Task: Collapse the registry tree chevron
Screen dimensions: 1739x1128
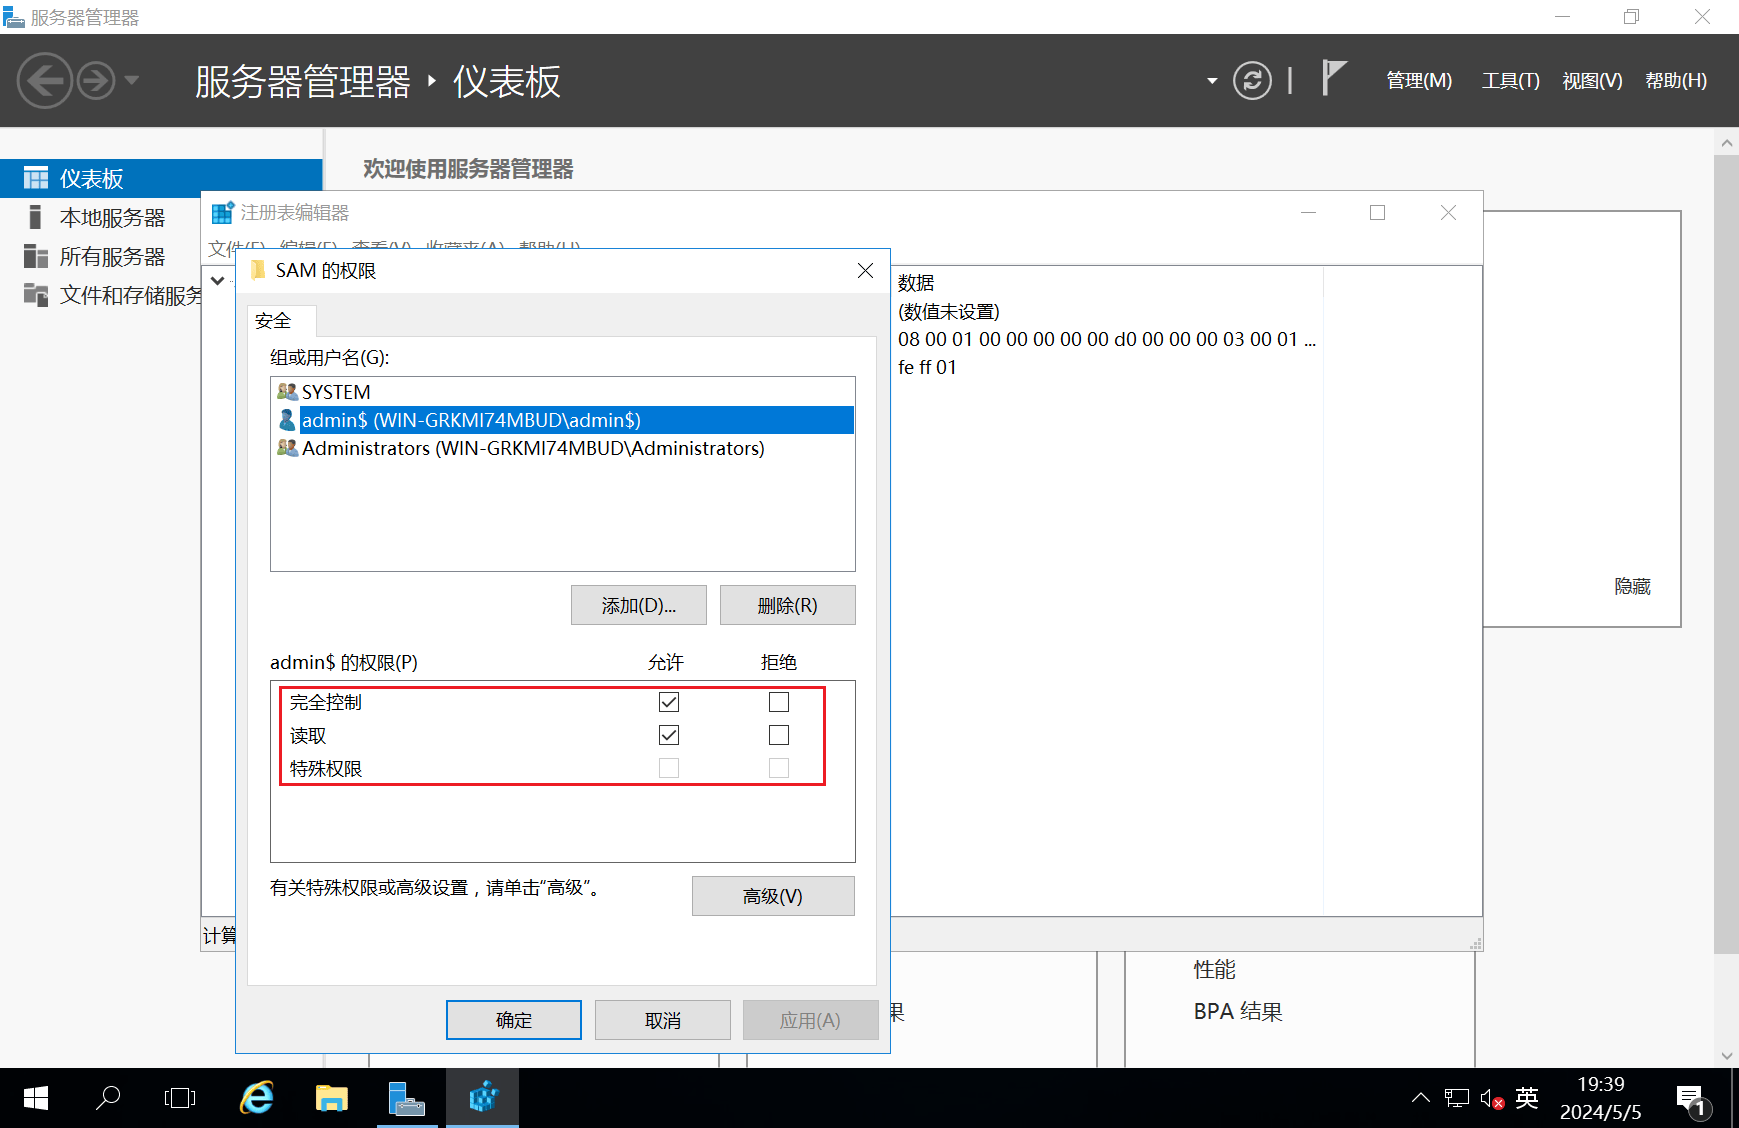Action: click(x=217, y=281)
